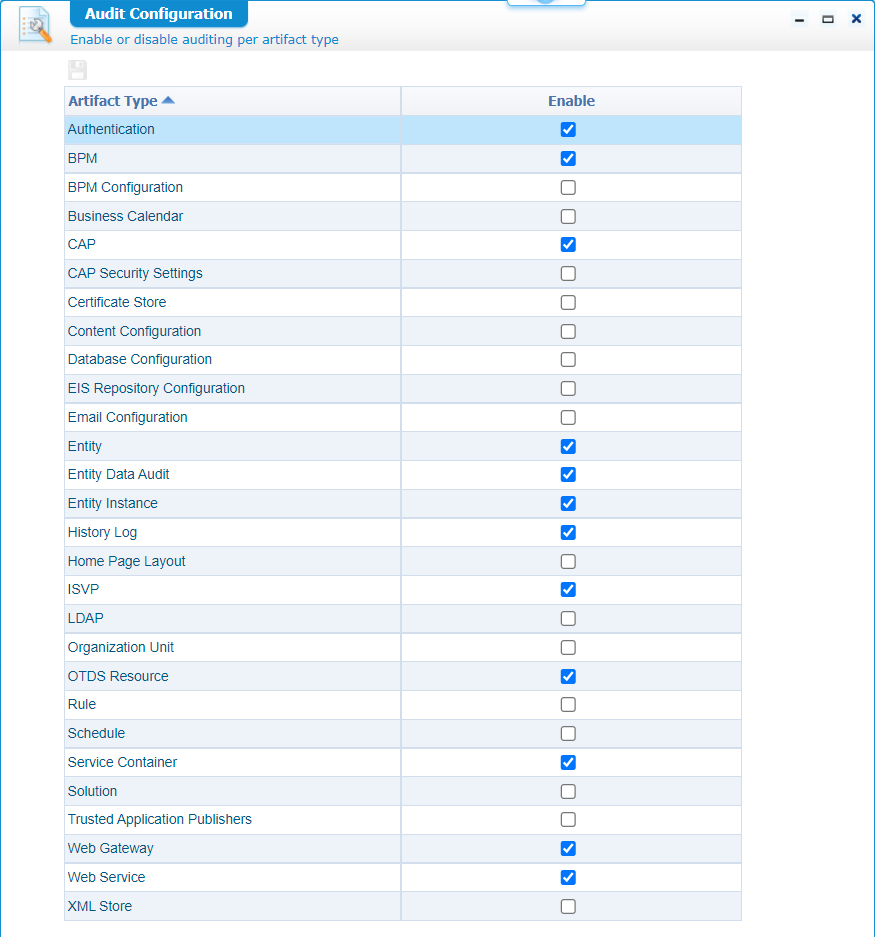Click the Save disk icon in toolbar
The width and height of the screenshot is (875, 937).
pyautogui.click(x=77, y=70)
